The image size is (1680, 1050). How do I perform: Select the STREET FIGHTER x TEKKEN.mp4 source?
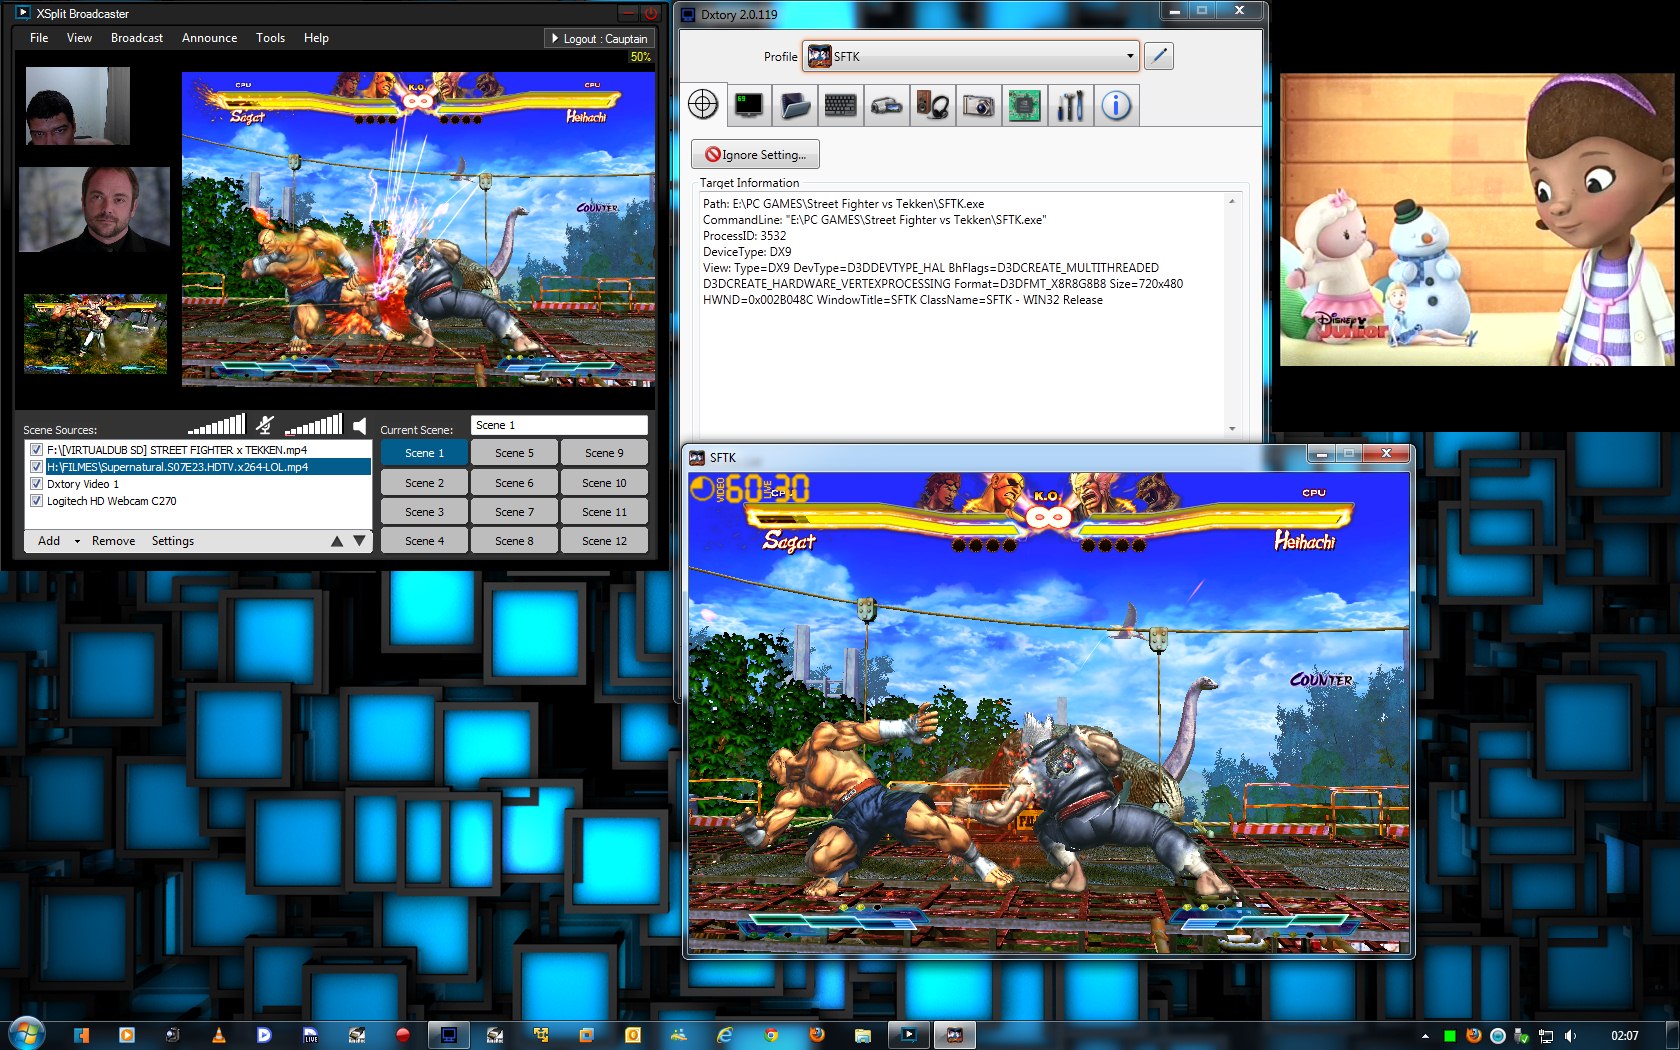pos(198,450)
